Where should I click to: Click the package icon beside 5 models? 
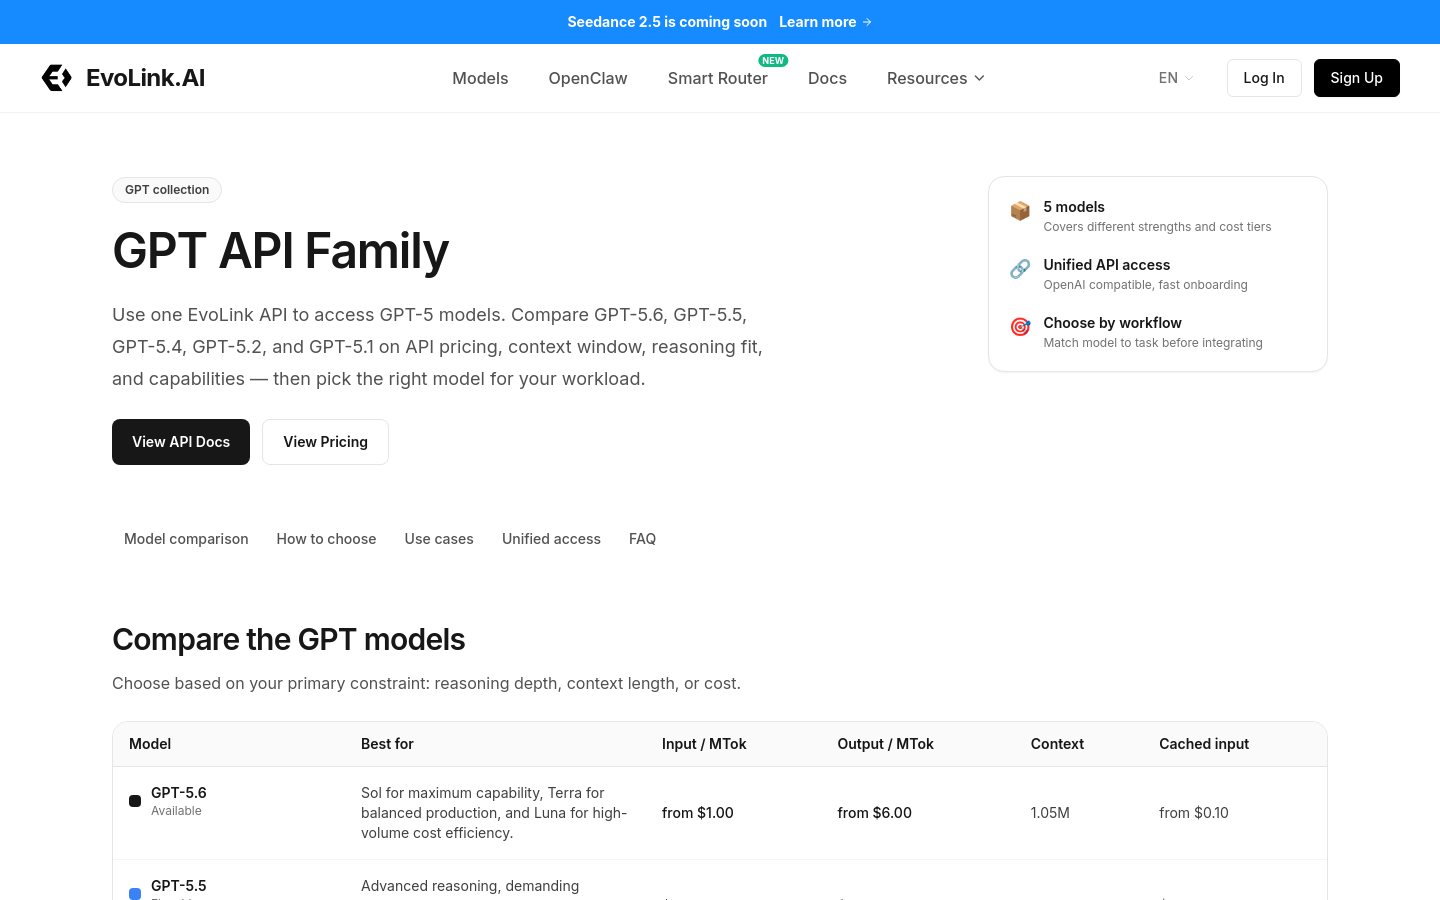click(1020, 210)
